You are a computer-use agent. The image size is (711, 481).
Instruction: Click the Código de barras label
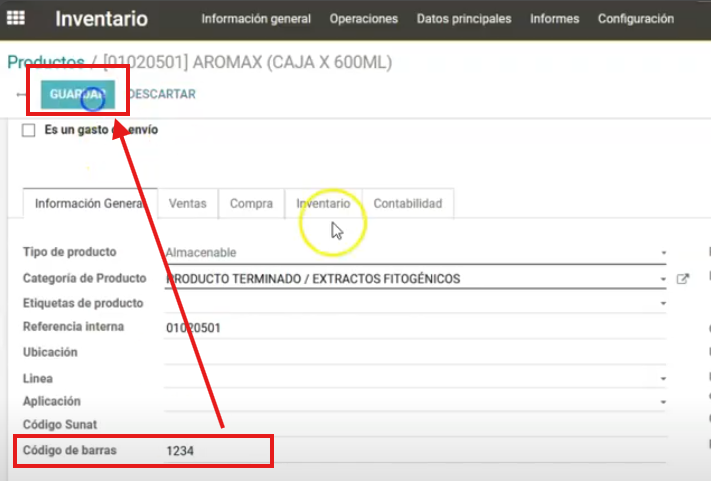tap(70, 450)
